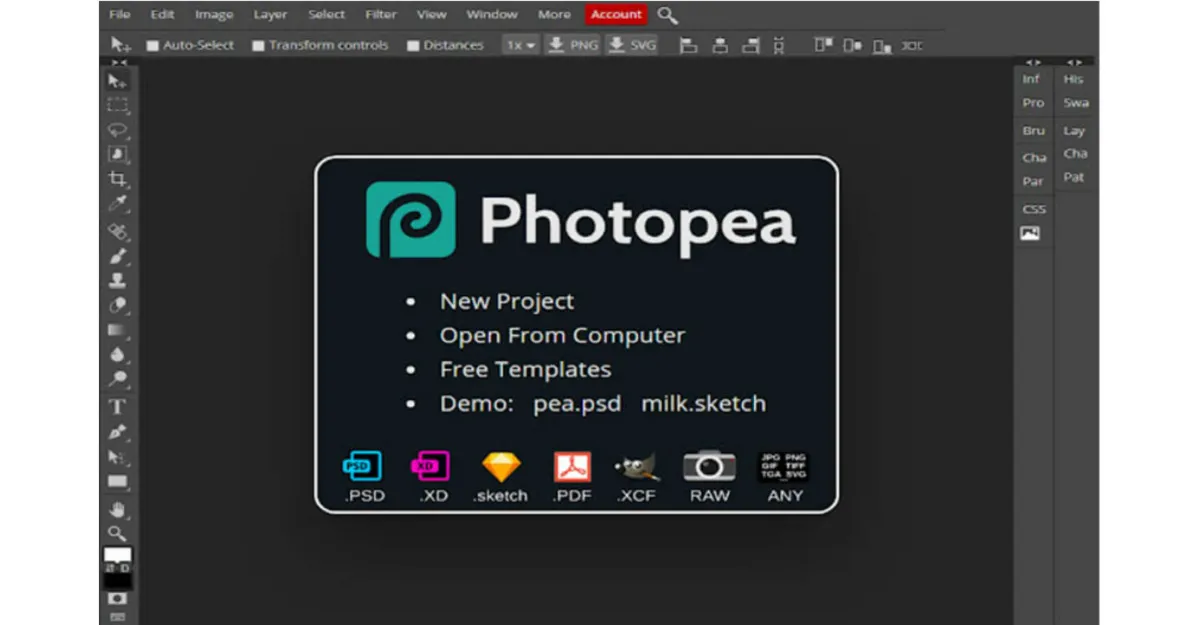
Task: Select the Zoom magnifier tool in toolbar
Action: coord(118,533)
